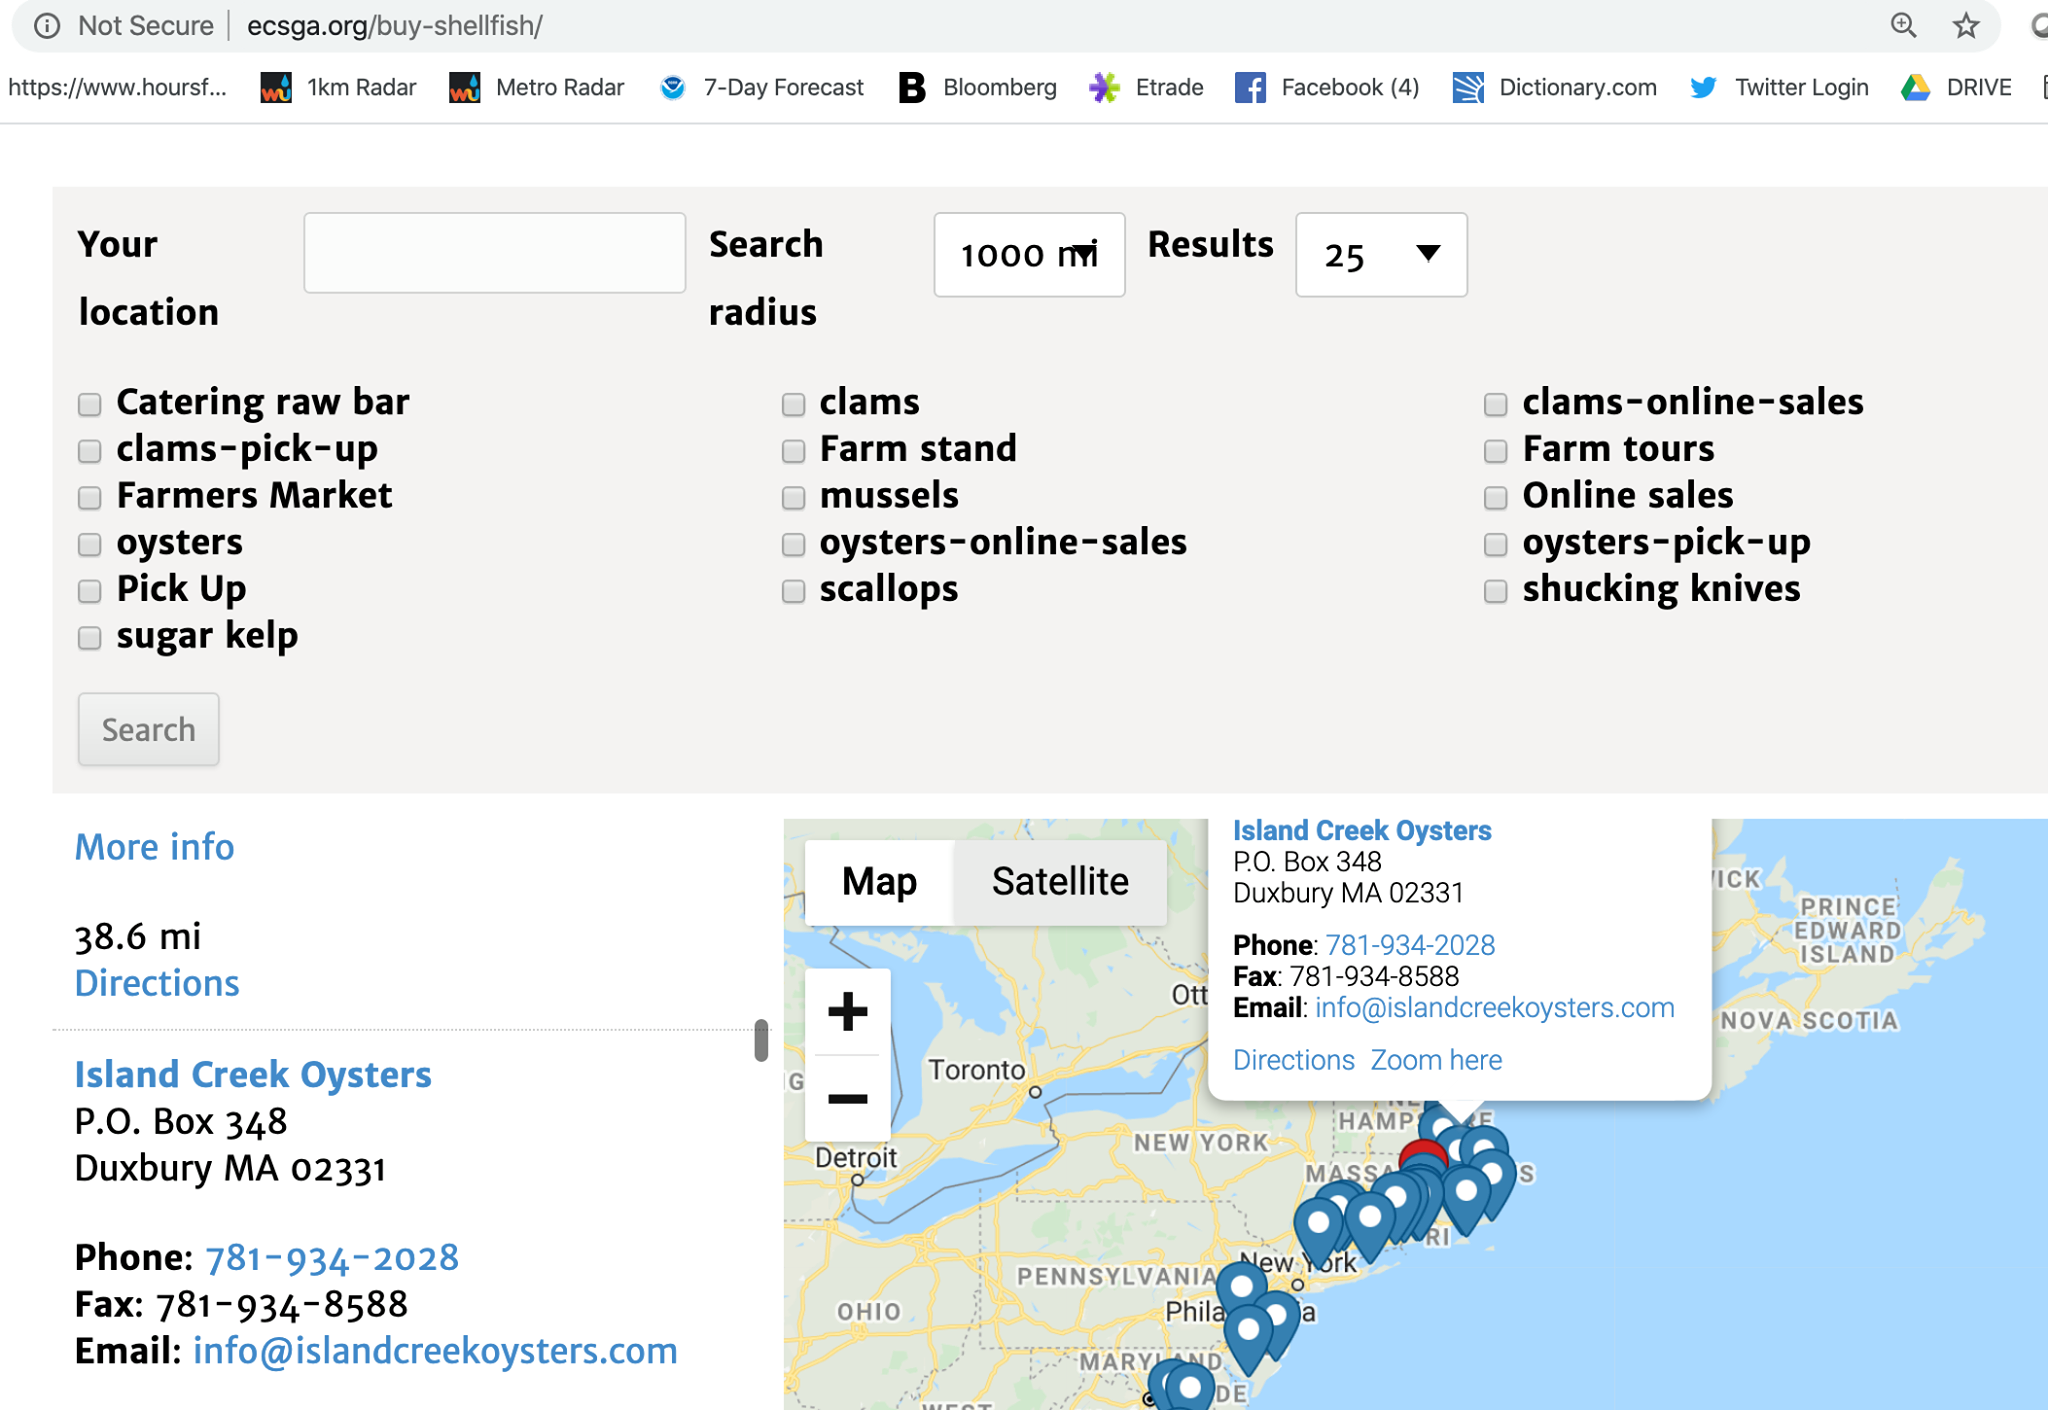This screenshot has width=2048, height=1410.
Task: Open Island Creek Oysters link in results list
Action: click(253, 1074)
